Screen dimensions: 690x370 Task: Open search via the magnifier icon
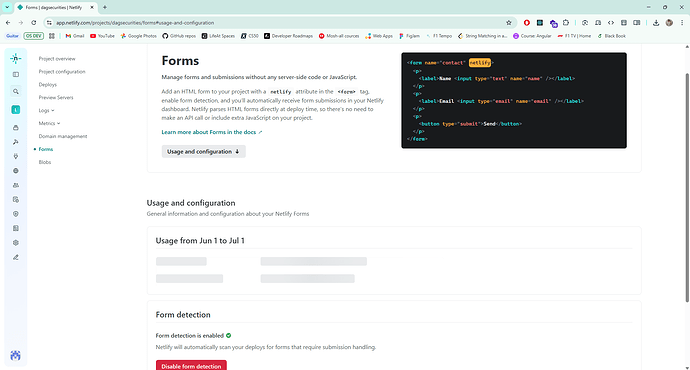click(16, 92)
